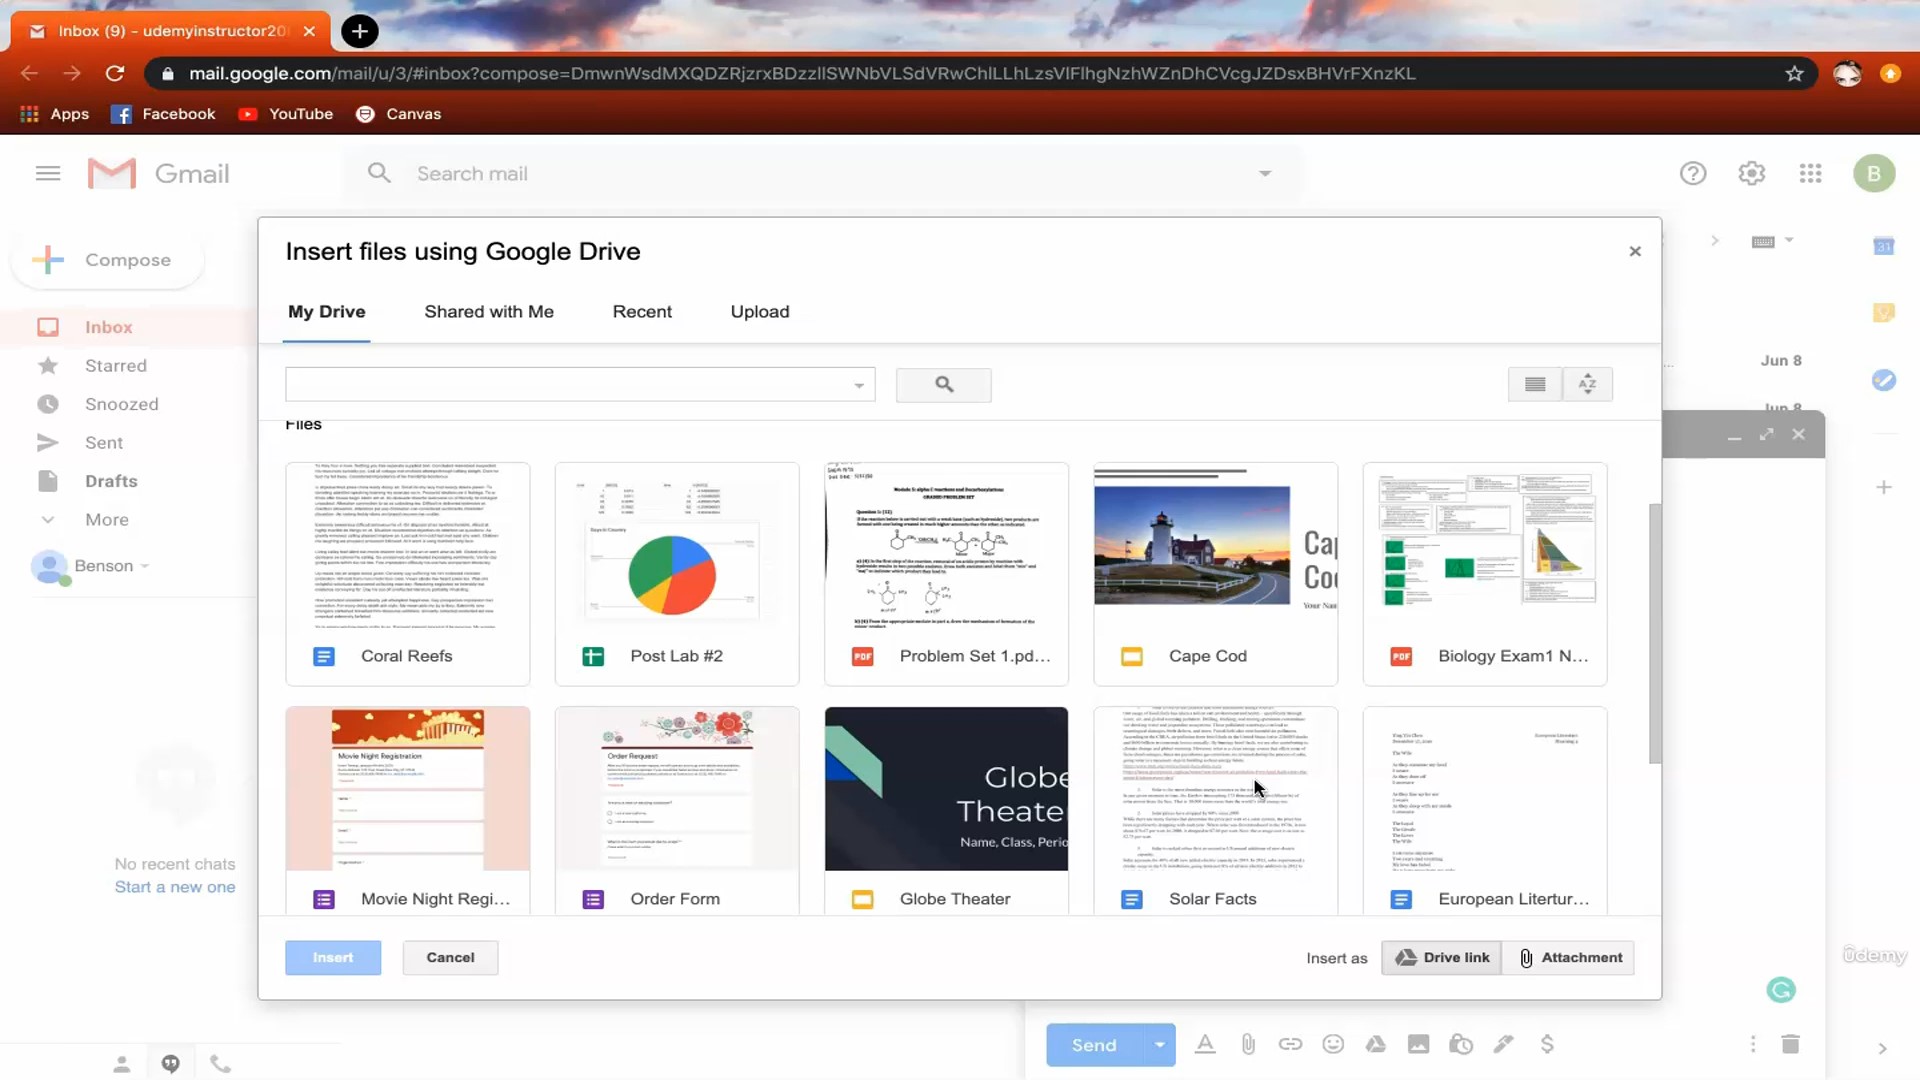Open the emoji picker in compose
Viewport: 1920px width, 1080px height.
point(1333,1044)
